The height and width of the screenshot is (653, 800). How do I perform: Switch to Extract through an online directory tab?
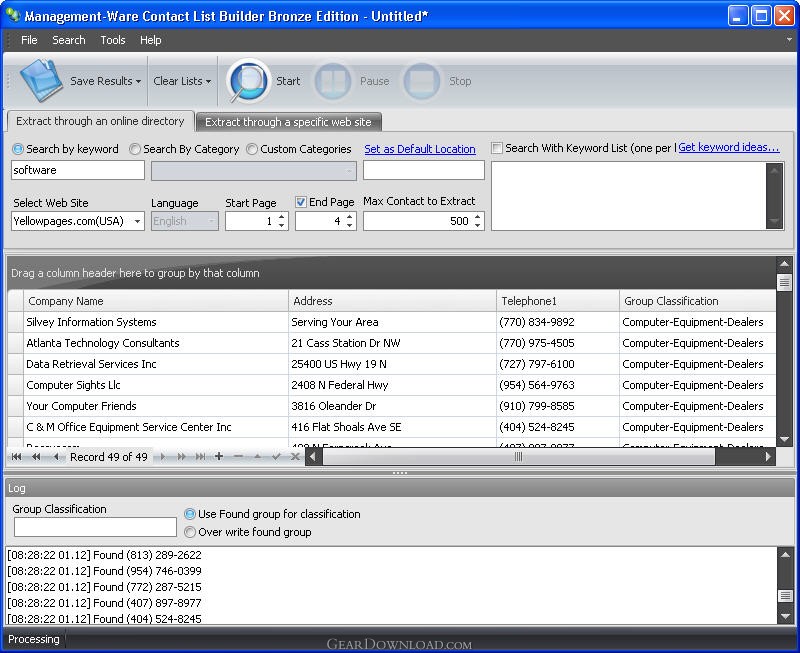point(100,121)
